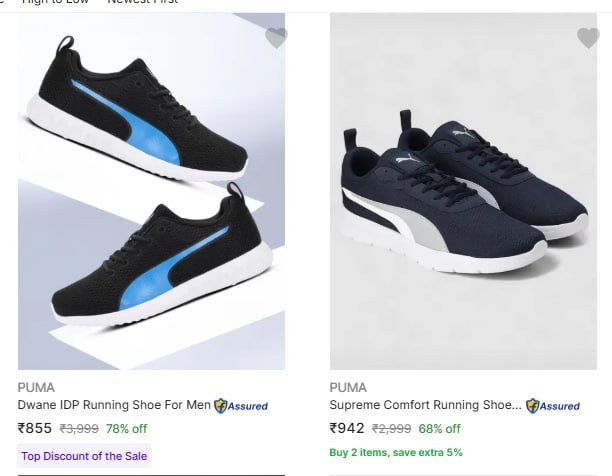Screen dimensions: 612x476
Task: Click Assured badge beside Dwane IDP shoe
Action: point(241,406)
